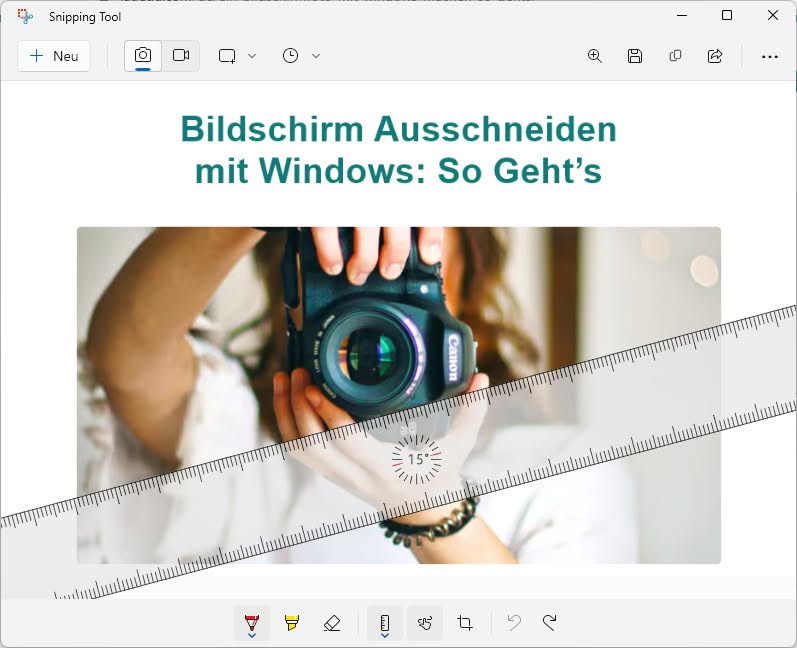
Task: Save the snip with the floppy disk icon
Action: [635, 56]
